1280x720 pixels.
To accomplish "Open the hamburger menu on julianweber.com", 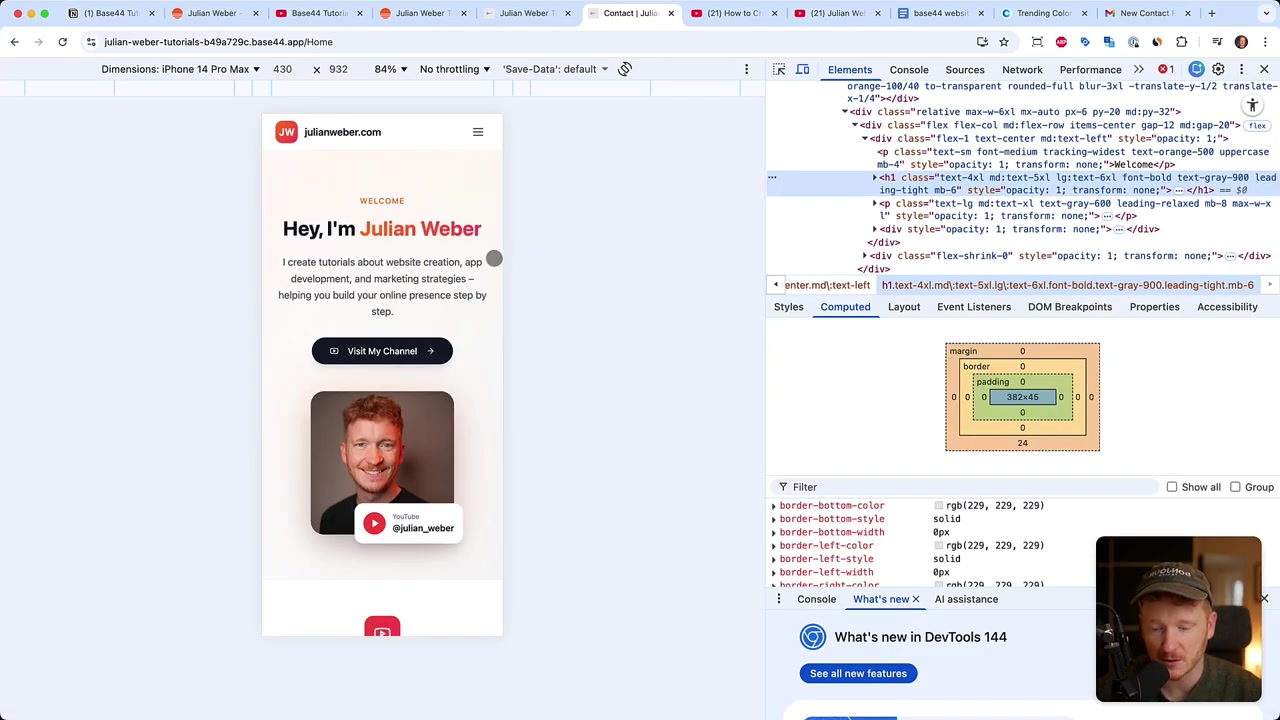I will pyautogui.click(x=478, y=132).
